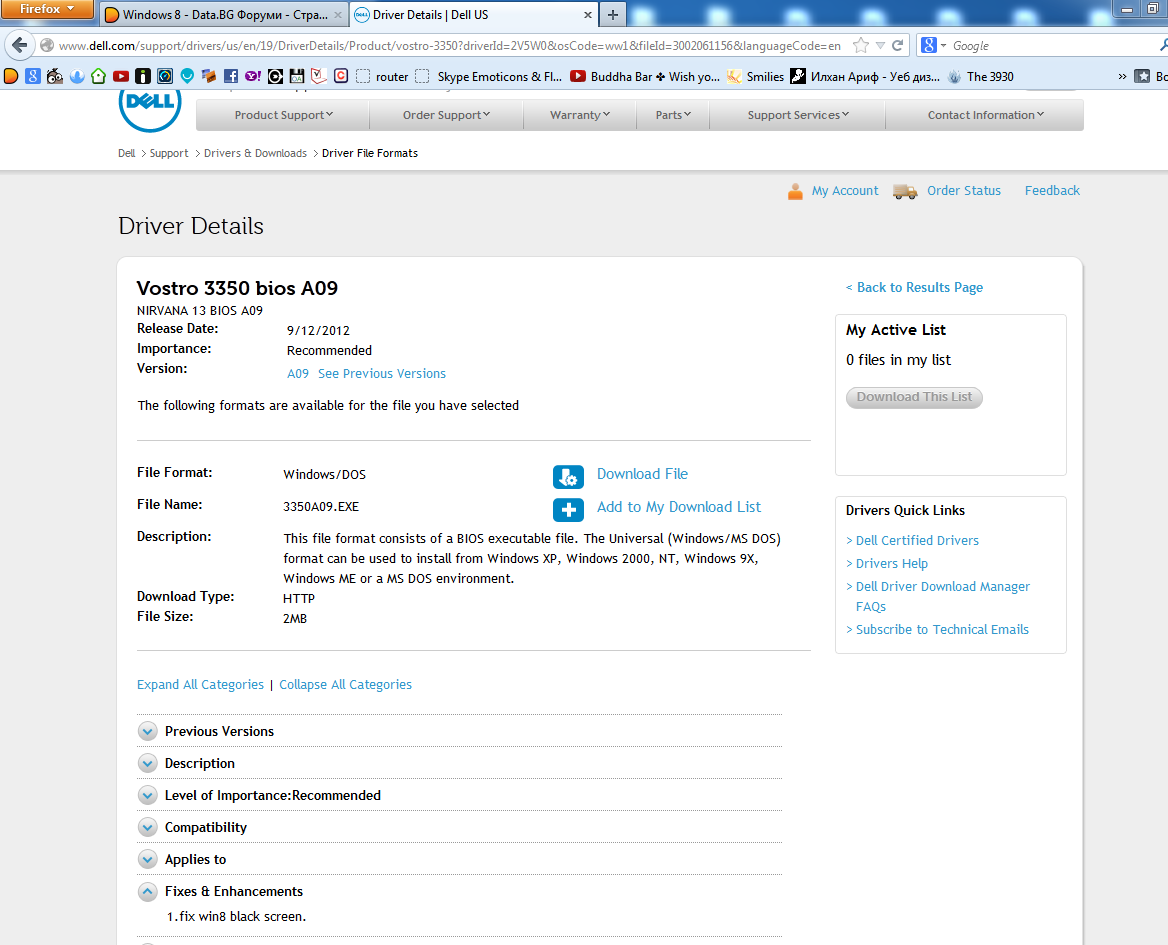Click the Download File link
Screen dimensions: 1168x945
pos(642,474)
